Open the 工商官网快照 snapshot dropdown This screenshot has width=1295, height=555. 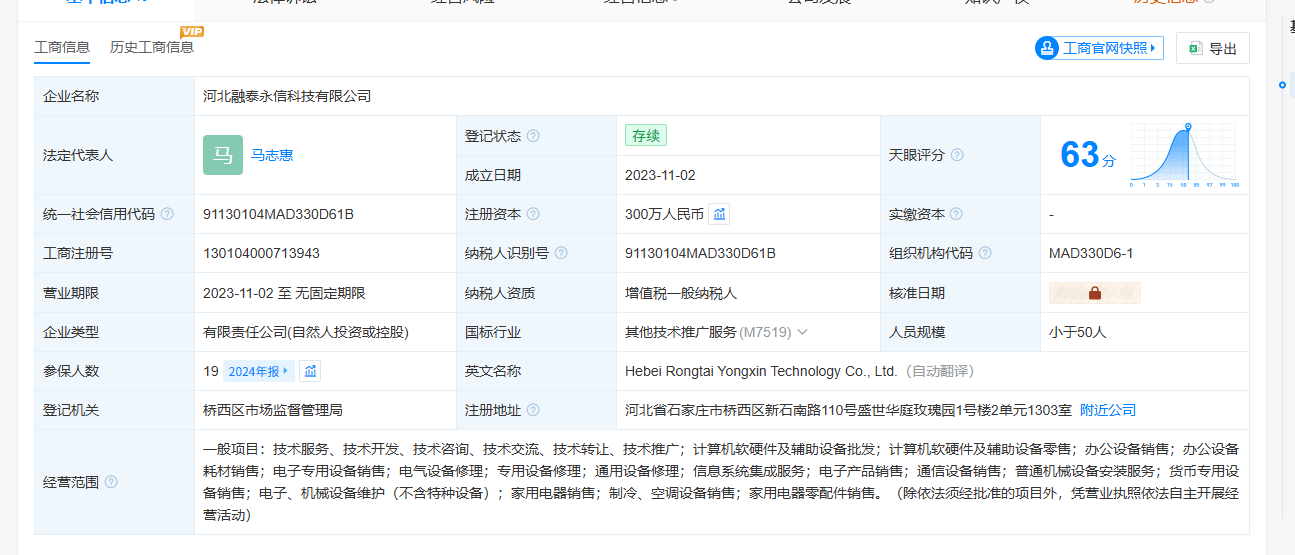pyautogui.click(x=1099, y=48)
